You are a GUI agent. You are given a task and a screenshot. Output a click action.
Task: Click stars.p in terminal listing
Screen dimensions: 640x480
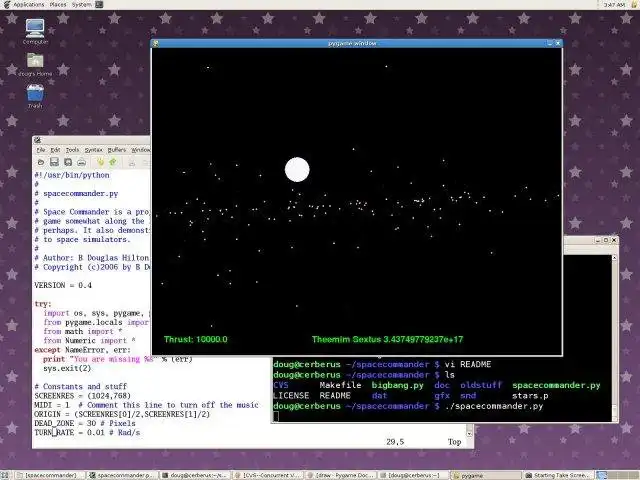[x=530, y=396]
